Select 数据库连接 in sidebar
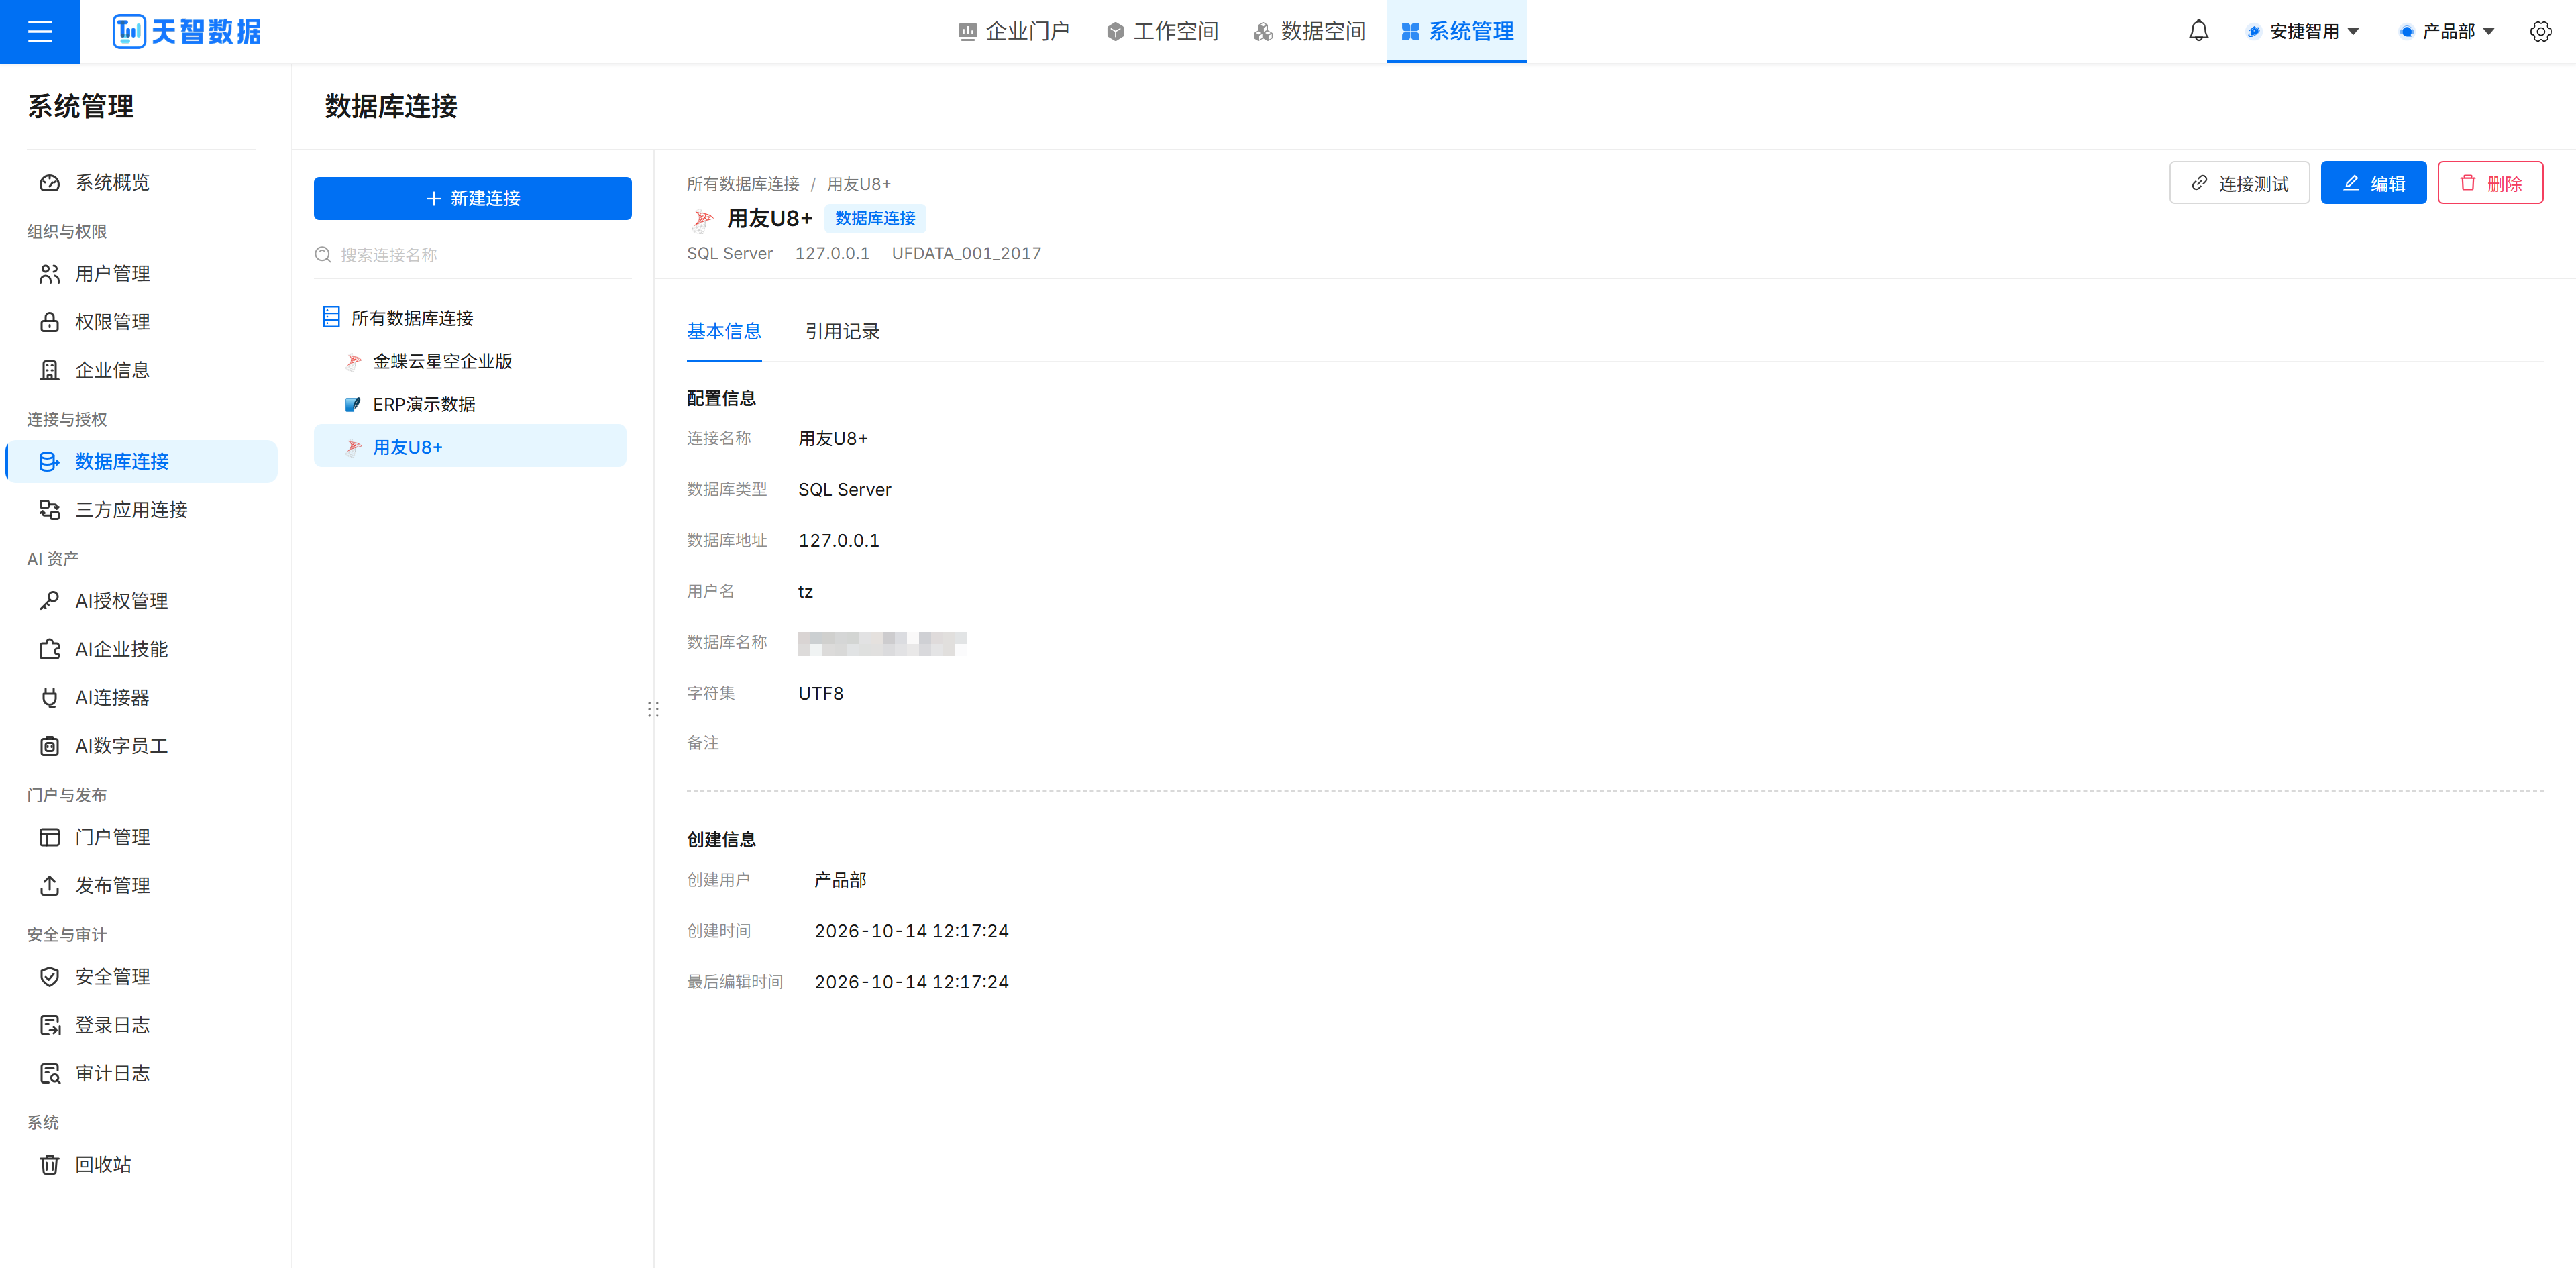The height and width of the screenshot is (1268, 2576). pyautogui.click(x=142, y=461)
